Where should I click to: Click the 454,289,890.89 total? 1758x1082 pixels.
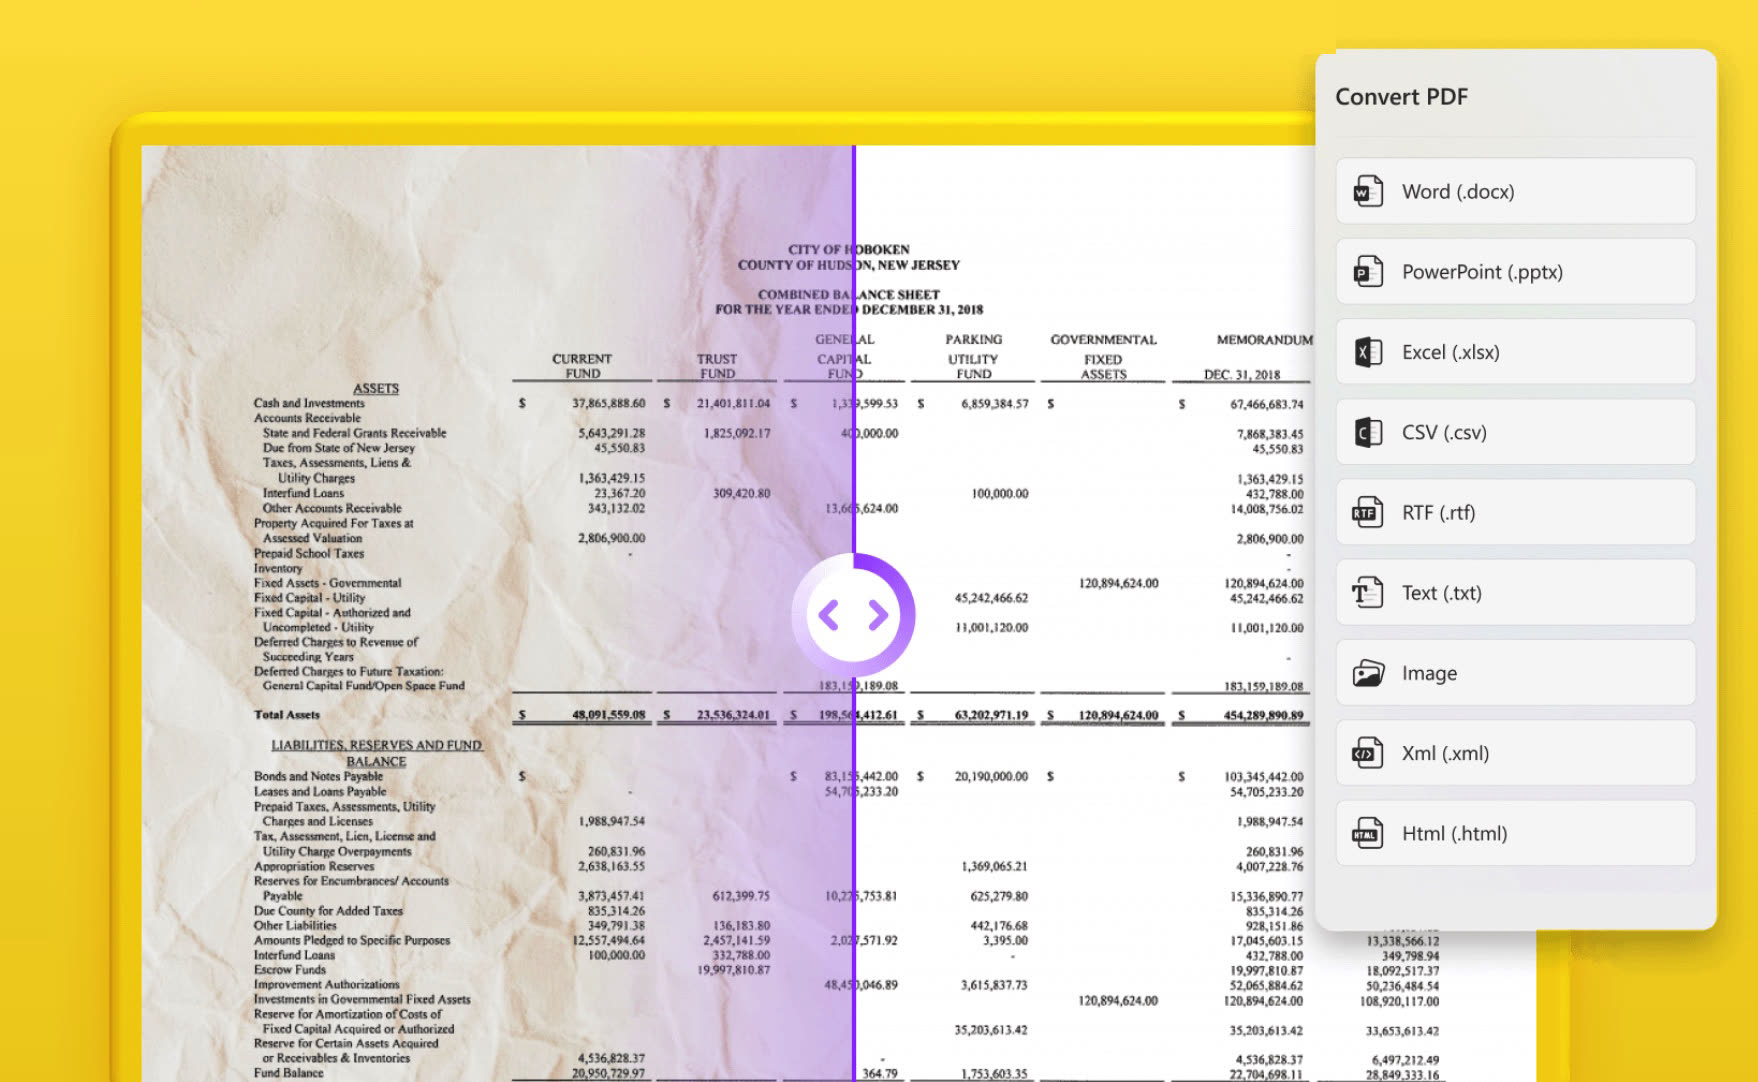click(x=1264, y=715)
